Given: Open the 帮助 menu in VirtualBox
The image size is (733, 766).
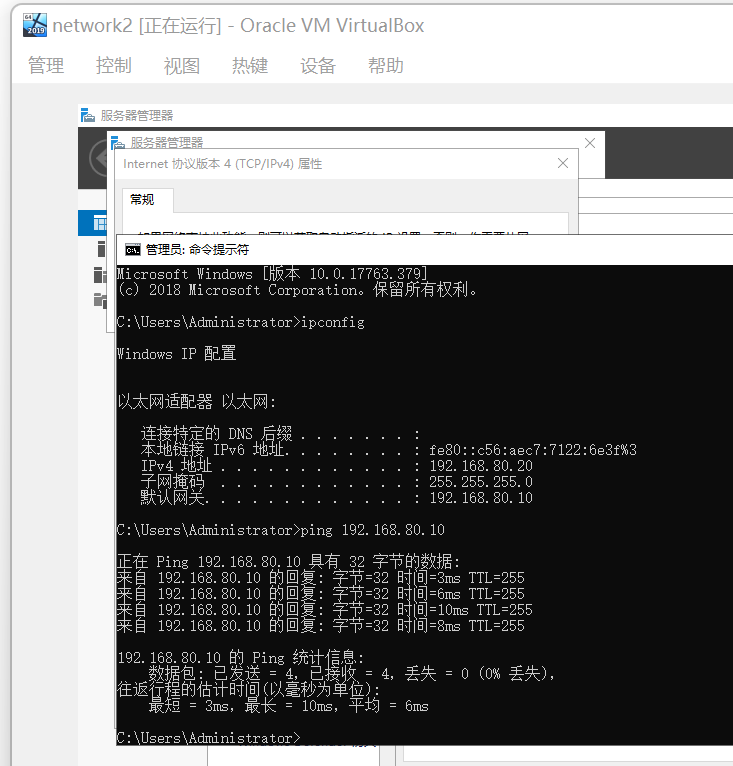Looking at the screenshot, I should coord(386,65).
